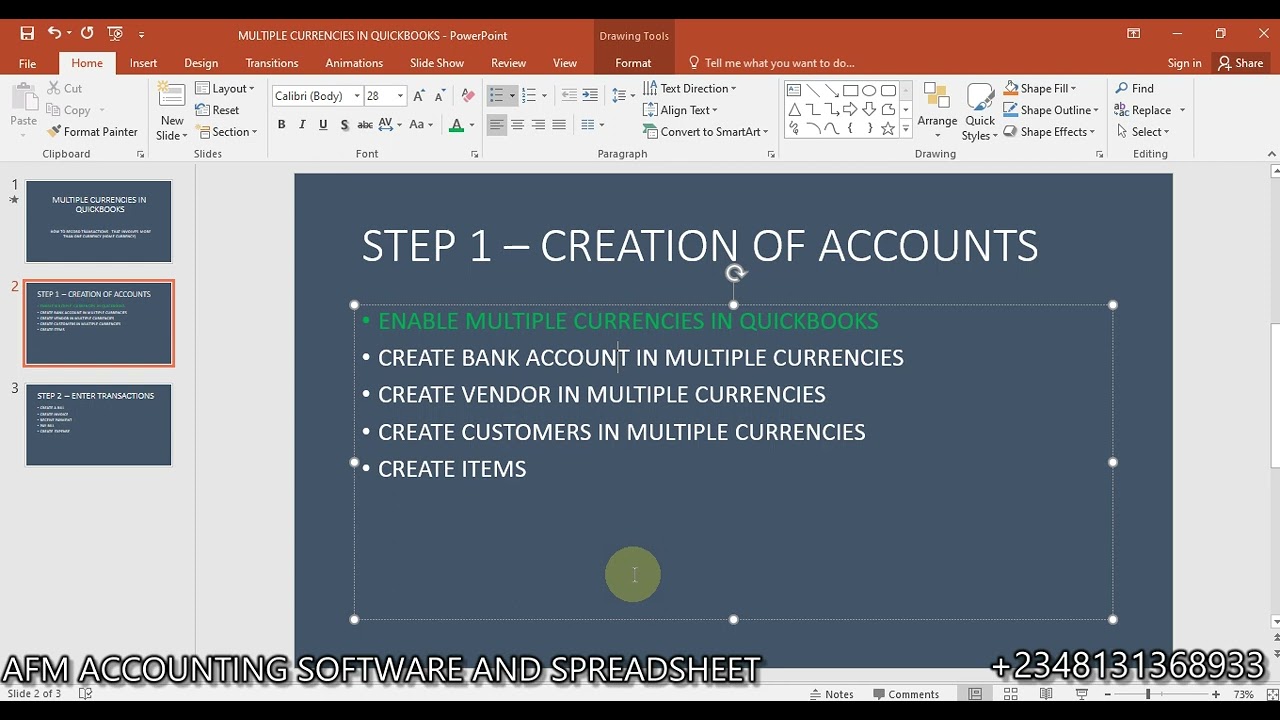Click the Redo icon in title bar

click(87, 34)
